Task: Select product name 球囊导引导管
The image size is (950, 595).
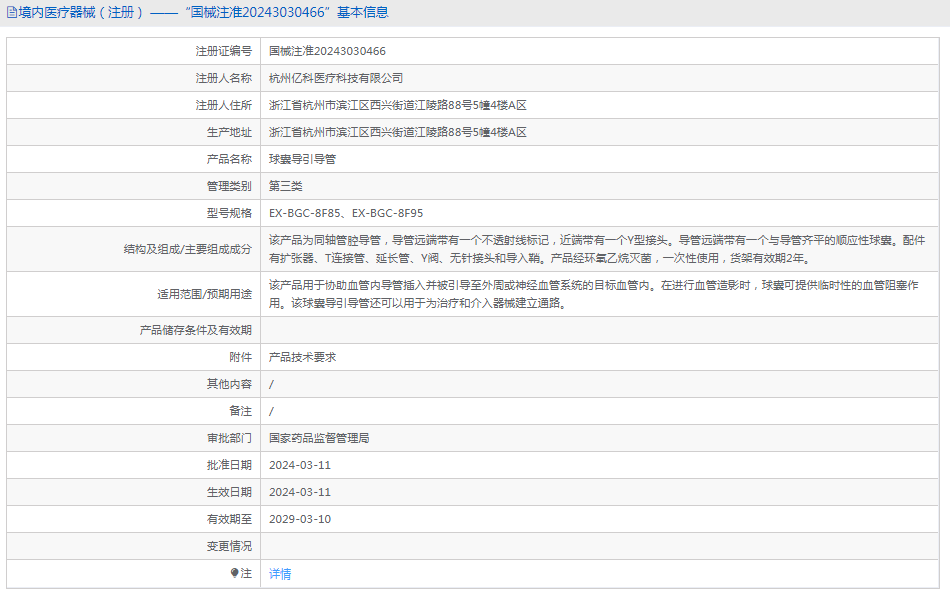Action: 302,159
